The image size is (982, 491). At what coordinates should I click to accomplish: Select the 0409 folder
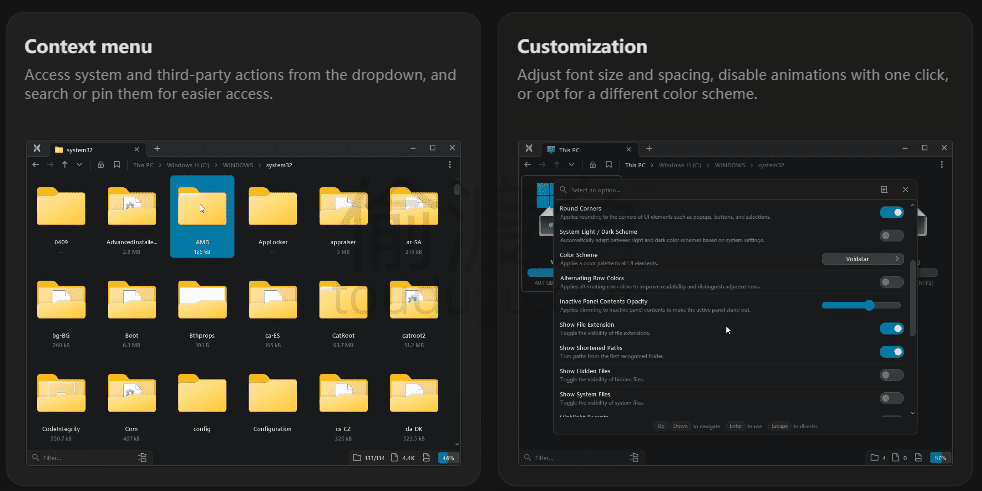61,205
